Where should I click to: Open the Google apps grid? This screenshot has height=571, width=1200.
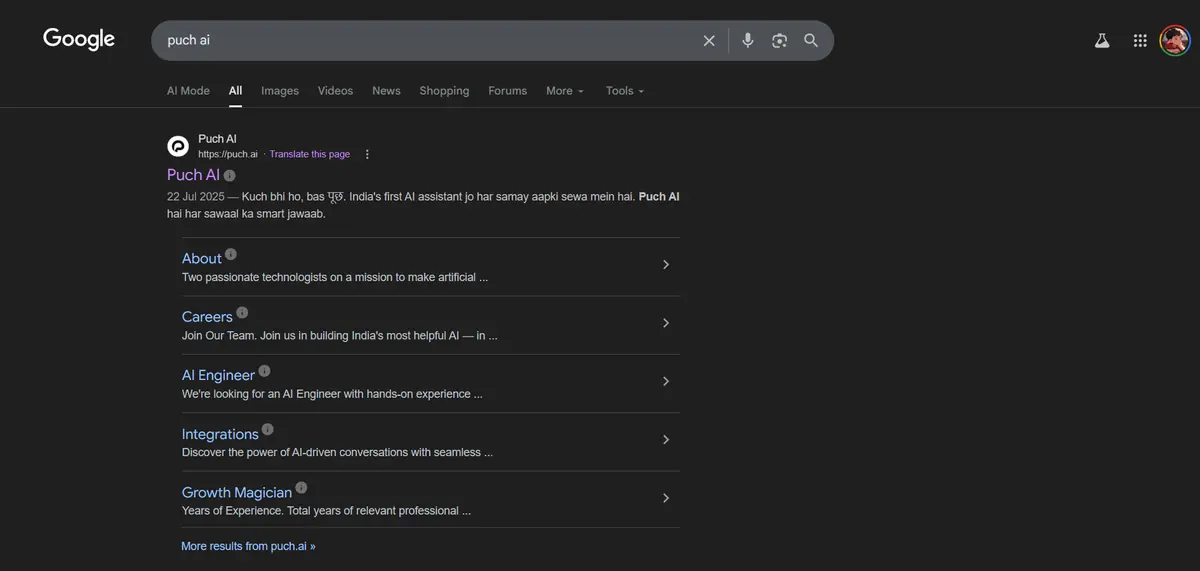tap(1140, 41)
